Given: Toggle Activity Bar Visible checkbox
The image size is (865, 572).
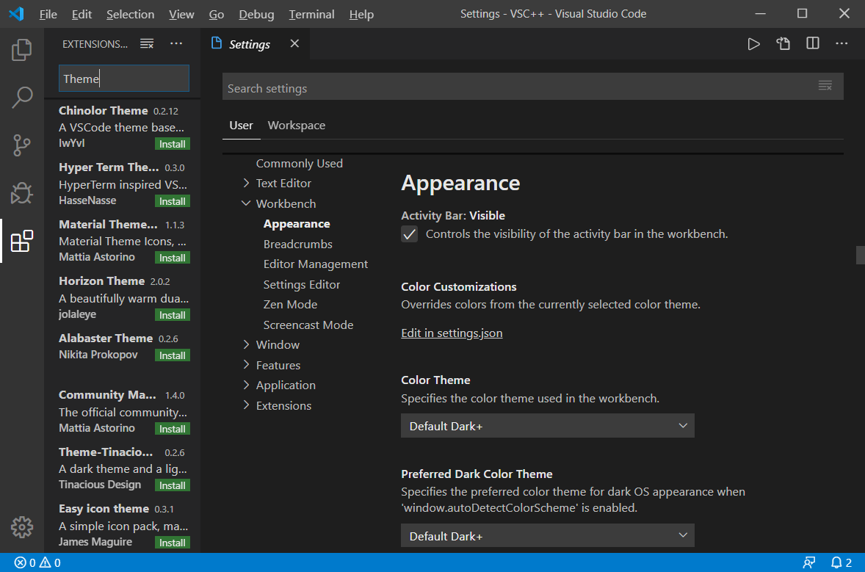Looking at the screenshot, I should (x=409, y=234).
